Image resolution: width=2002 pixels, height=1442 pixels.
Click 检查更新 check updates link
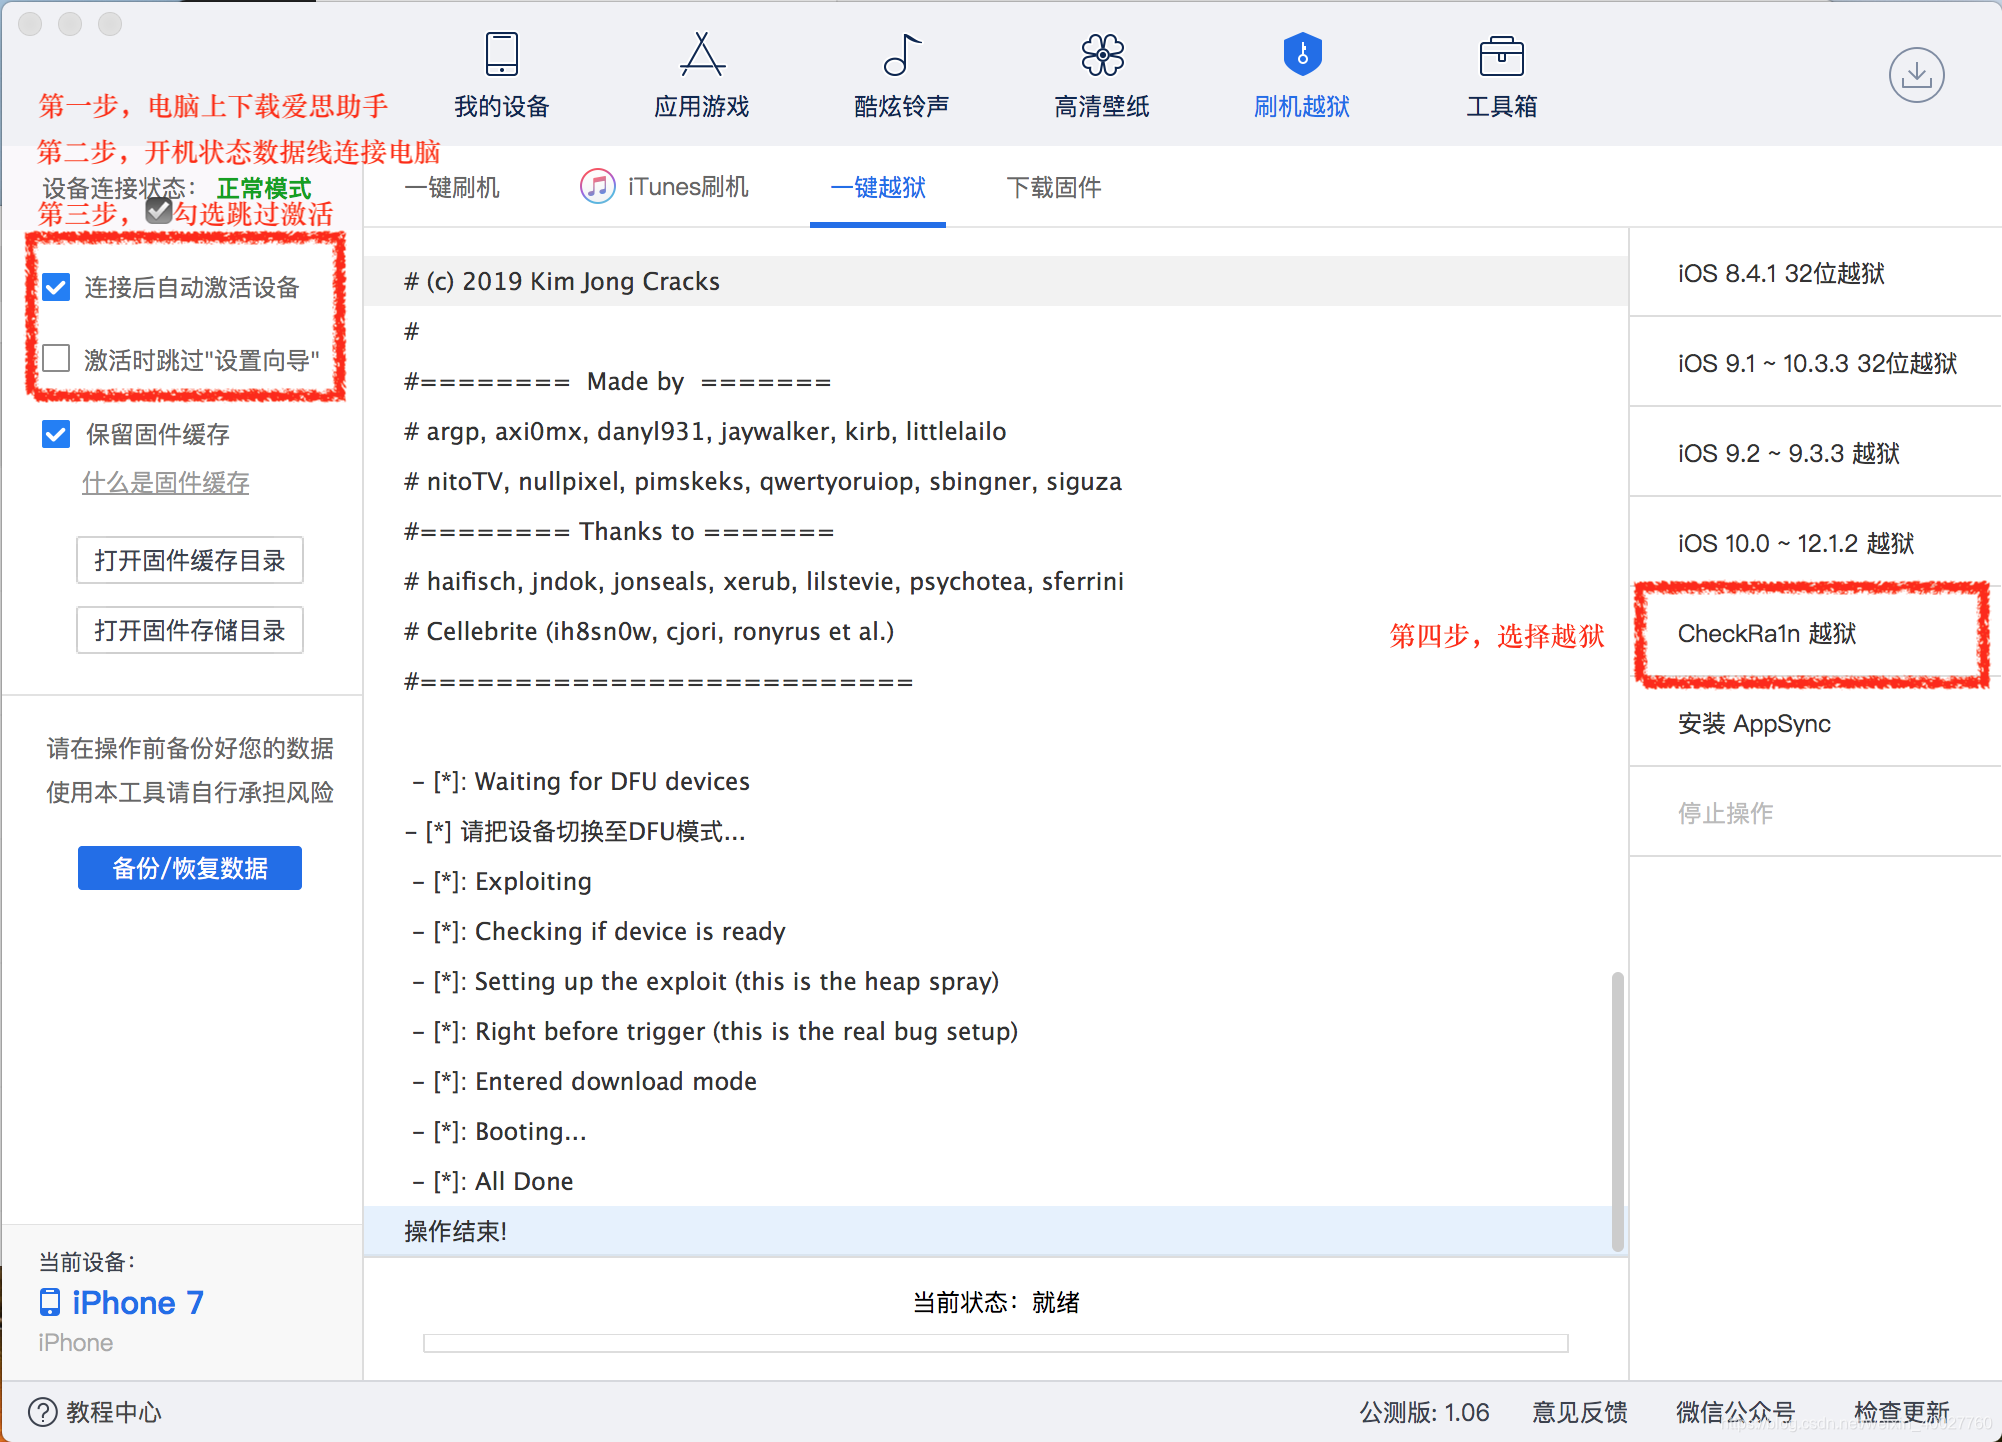pos(1902,1412)
